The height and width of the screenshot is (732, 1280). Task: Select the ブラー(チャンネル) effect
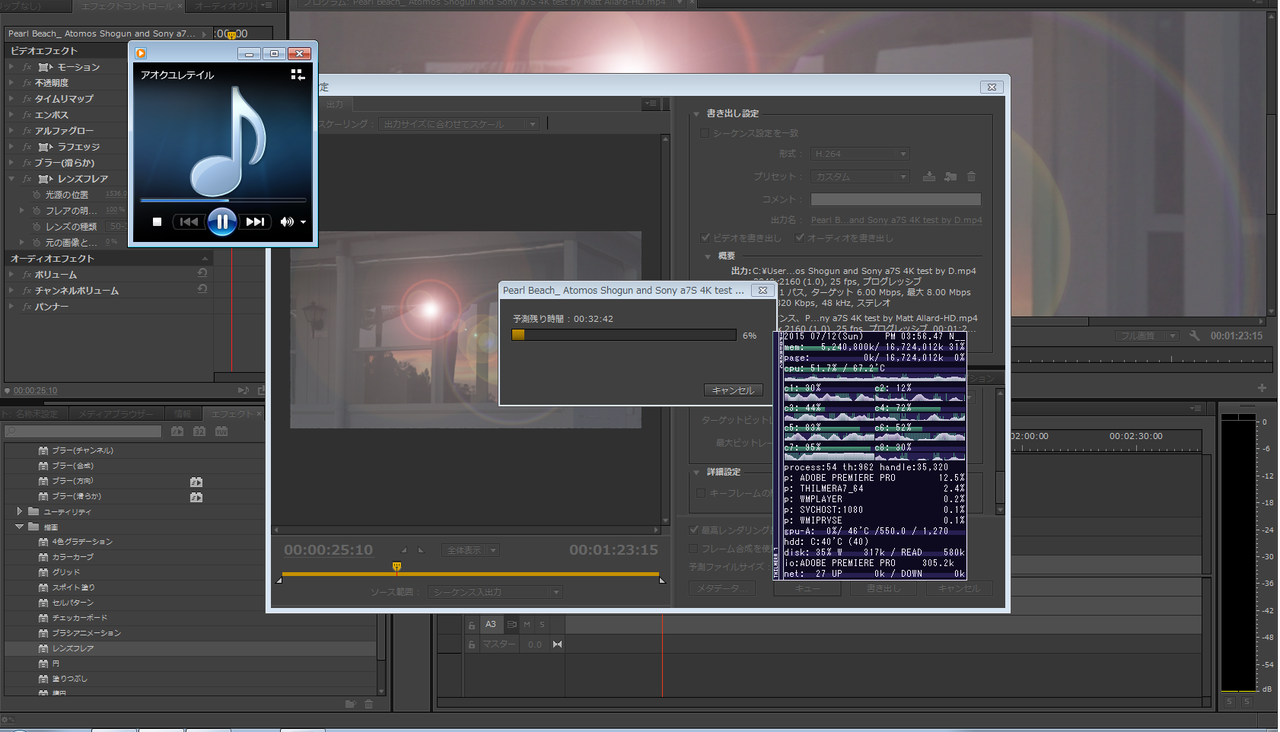tap(82, 450)
